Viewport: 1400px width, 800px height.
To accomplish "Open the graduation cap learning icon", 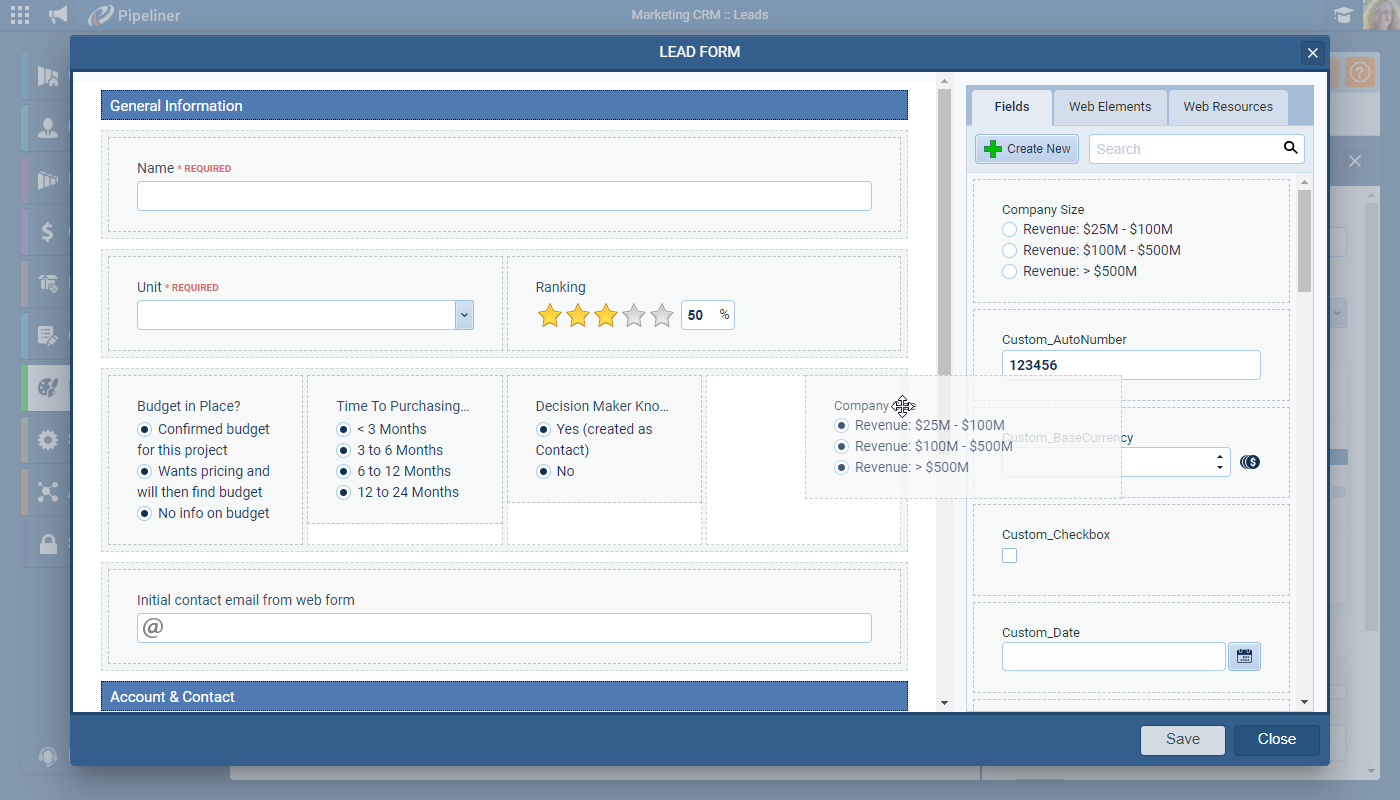I will 1342,15.
